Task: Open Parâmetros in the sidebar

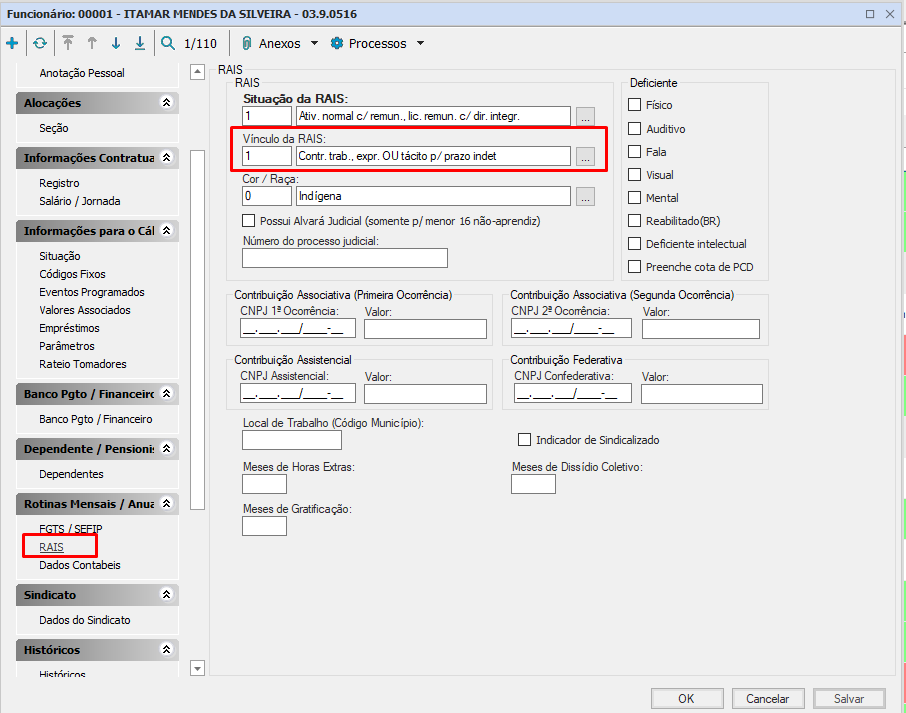Action: tap(67, 346)
